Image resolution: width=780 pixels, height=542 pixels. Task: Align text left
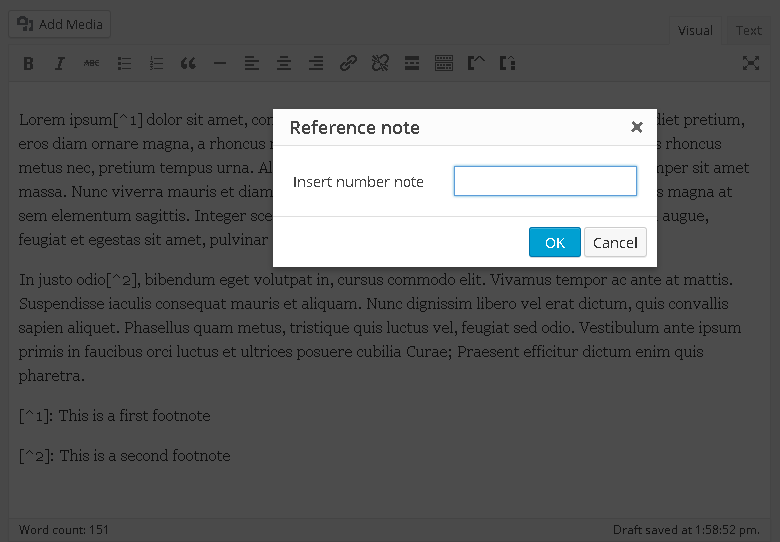point(252,64)
